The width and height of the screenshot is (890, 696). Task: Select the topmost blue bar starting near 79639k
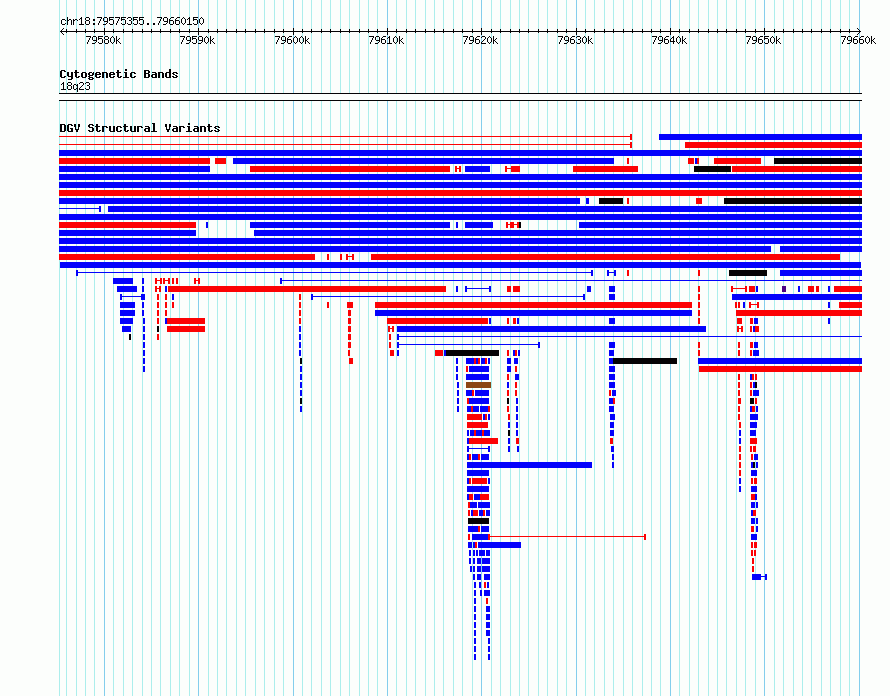tap(761, 137)
